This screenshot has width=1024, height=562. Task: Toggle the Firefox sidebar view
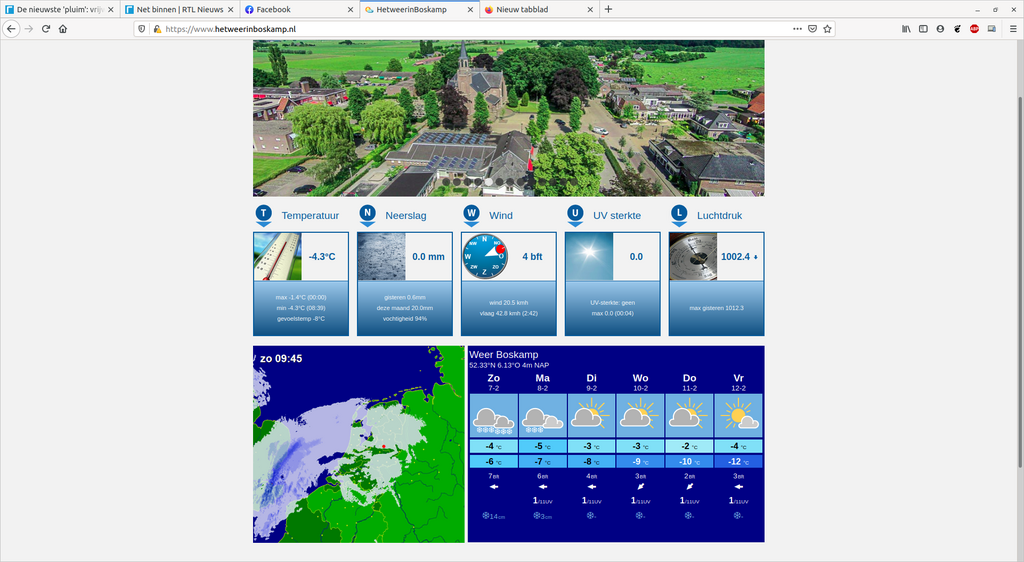point(923,29)
